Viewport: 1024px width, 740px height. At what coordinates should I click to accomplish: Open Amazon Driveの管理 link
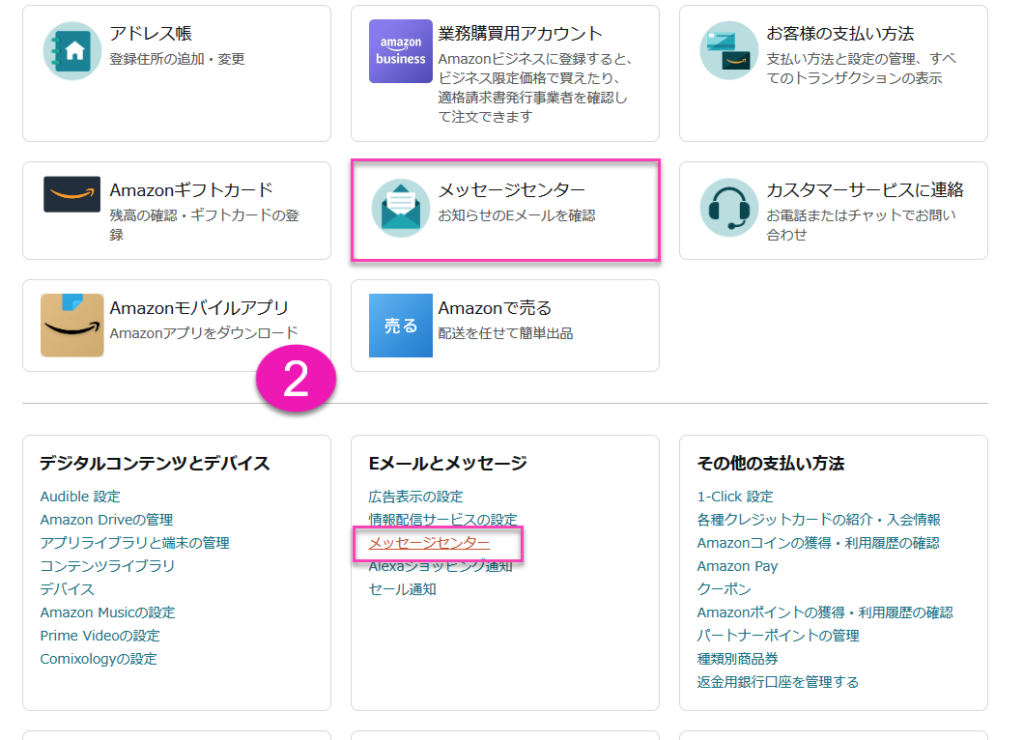(106, 520)
